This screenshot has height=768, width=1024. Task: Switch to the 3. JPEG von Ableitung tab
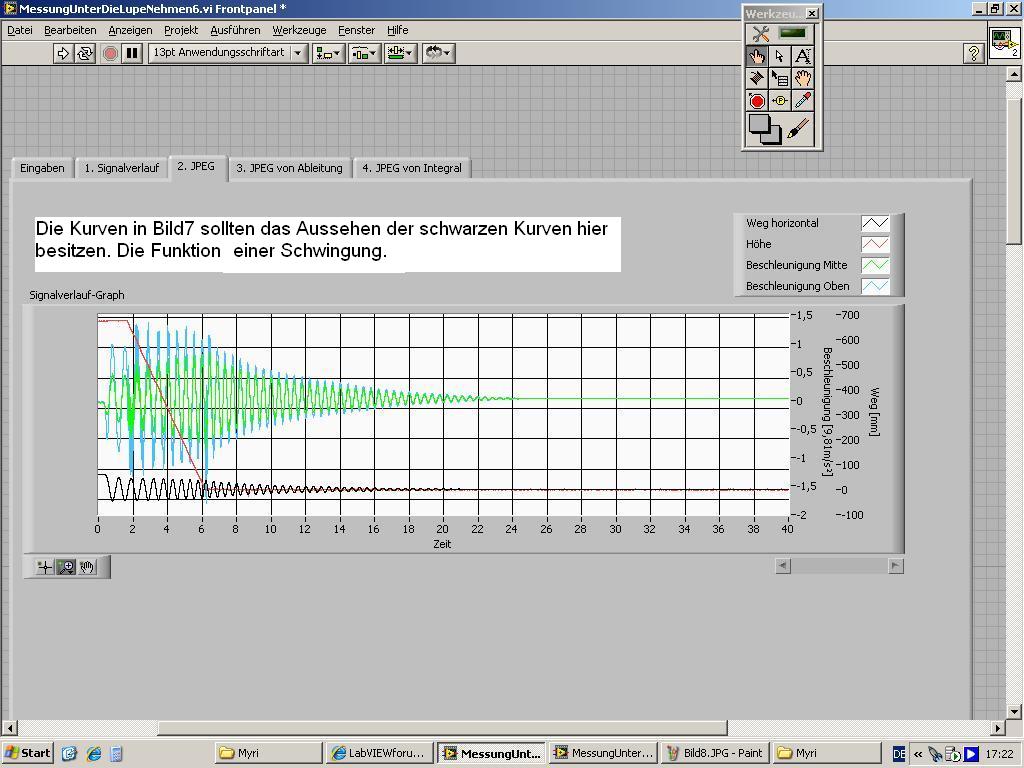coord(289,168)
